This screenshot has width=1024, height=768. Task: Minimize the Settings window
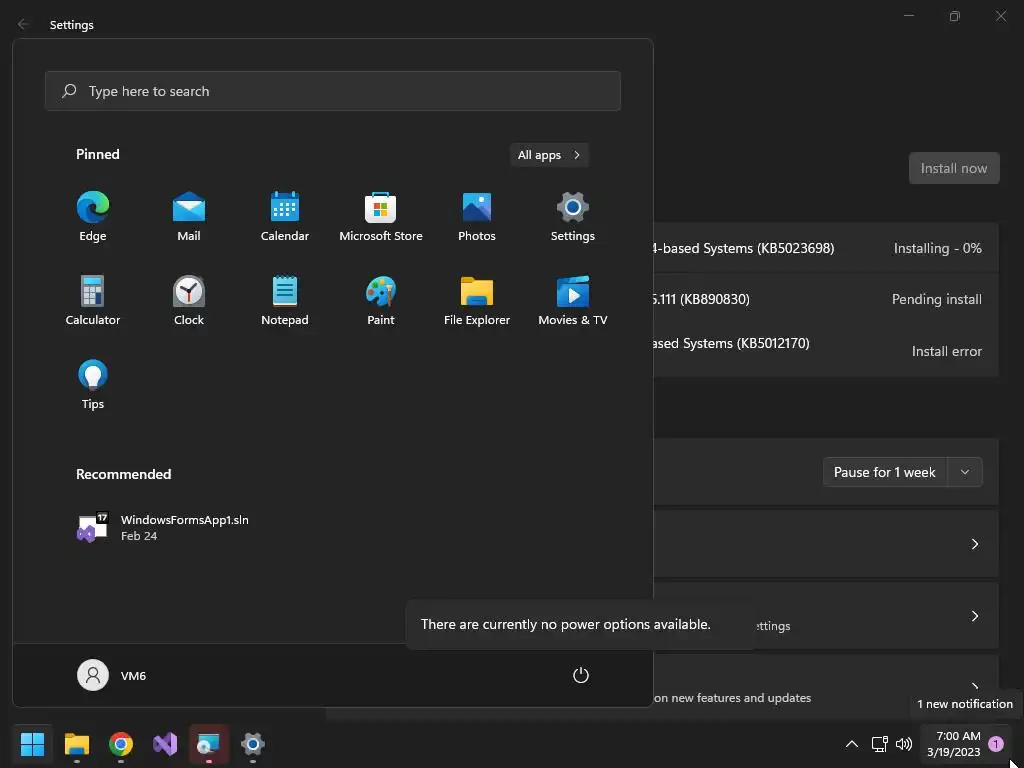909,16
